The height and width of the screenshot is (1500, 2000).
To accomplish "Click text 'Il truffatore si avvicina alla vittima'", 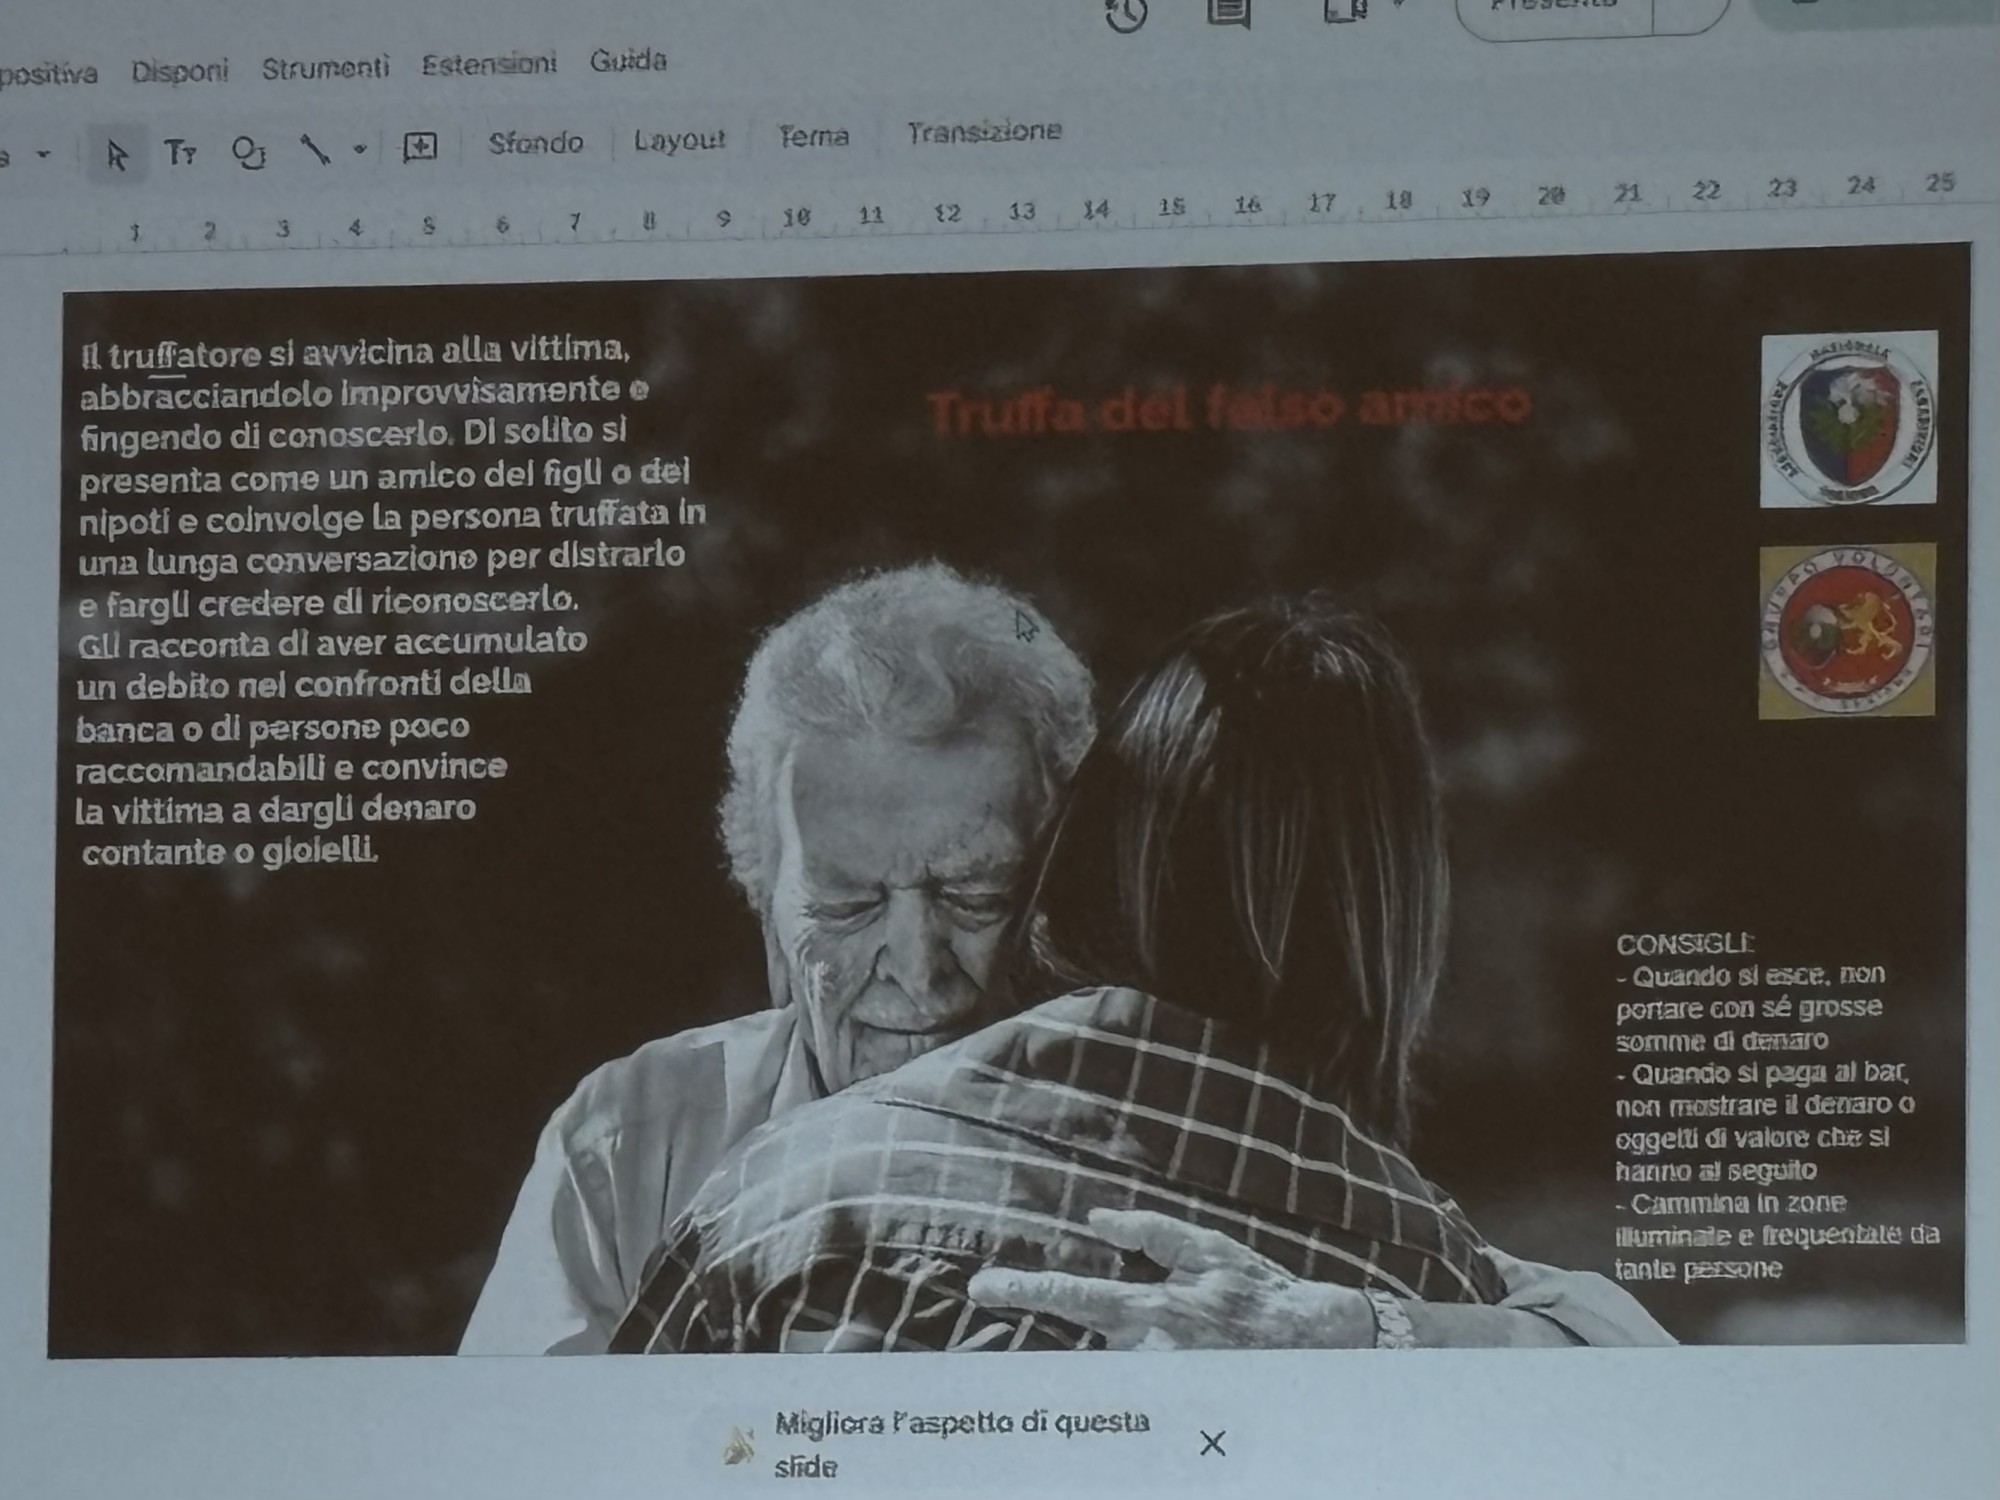I will 355,353.
